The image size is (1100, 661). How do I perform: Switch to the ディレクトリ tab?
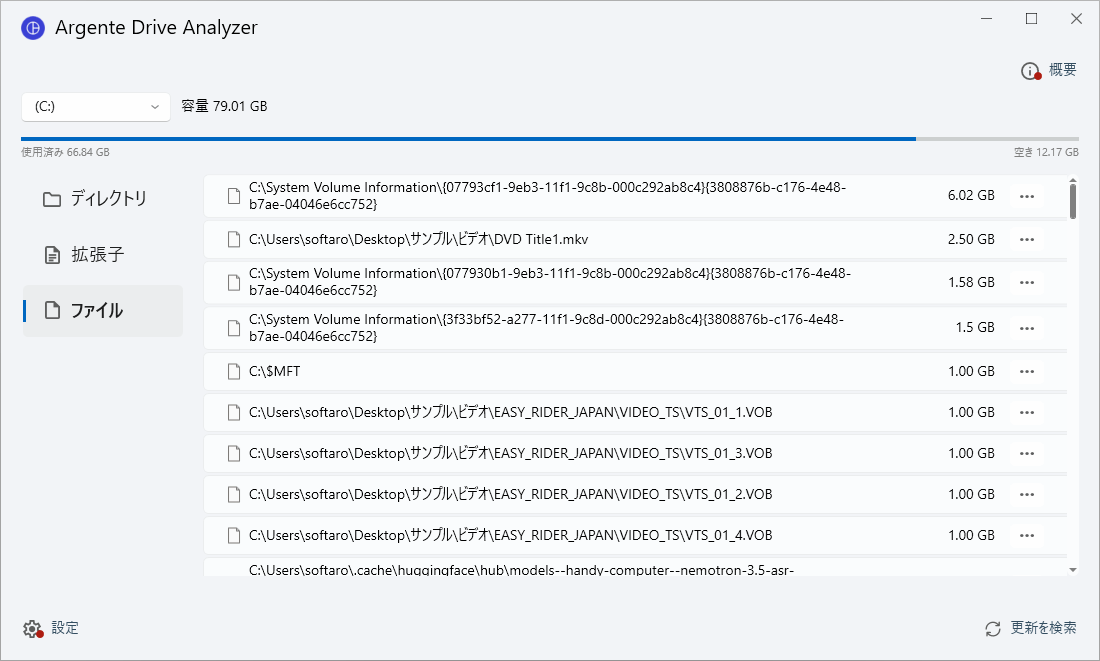click(x=102, y=199)
